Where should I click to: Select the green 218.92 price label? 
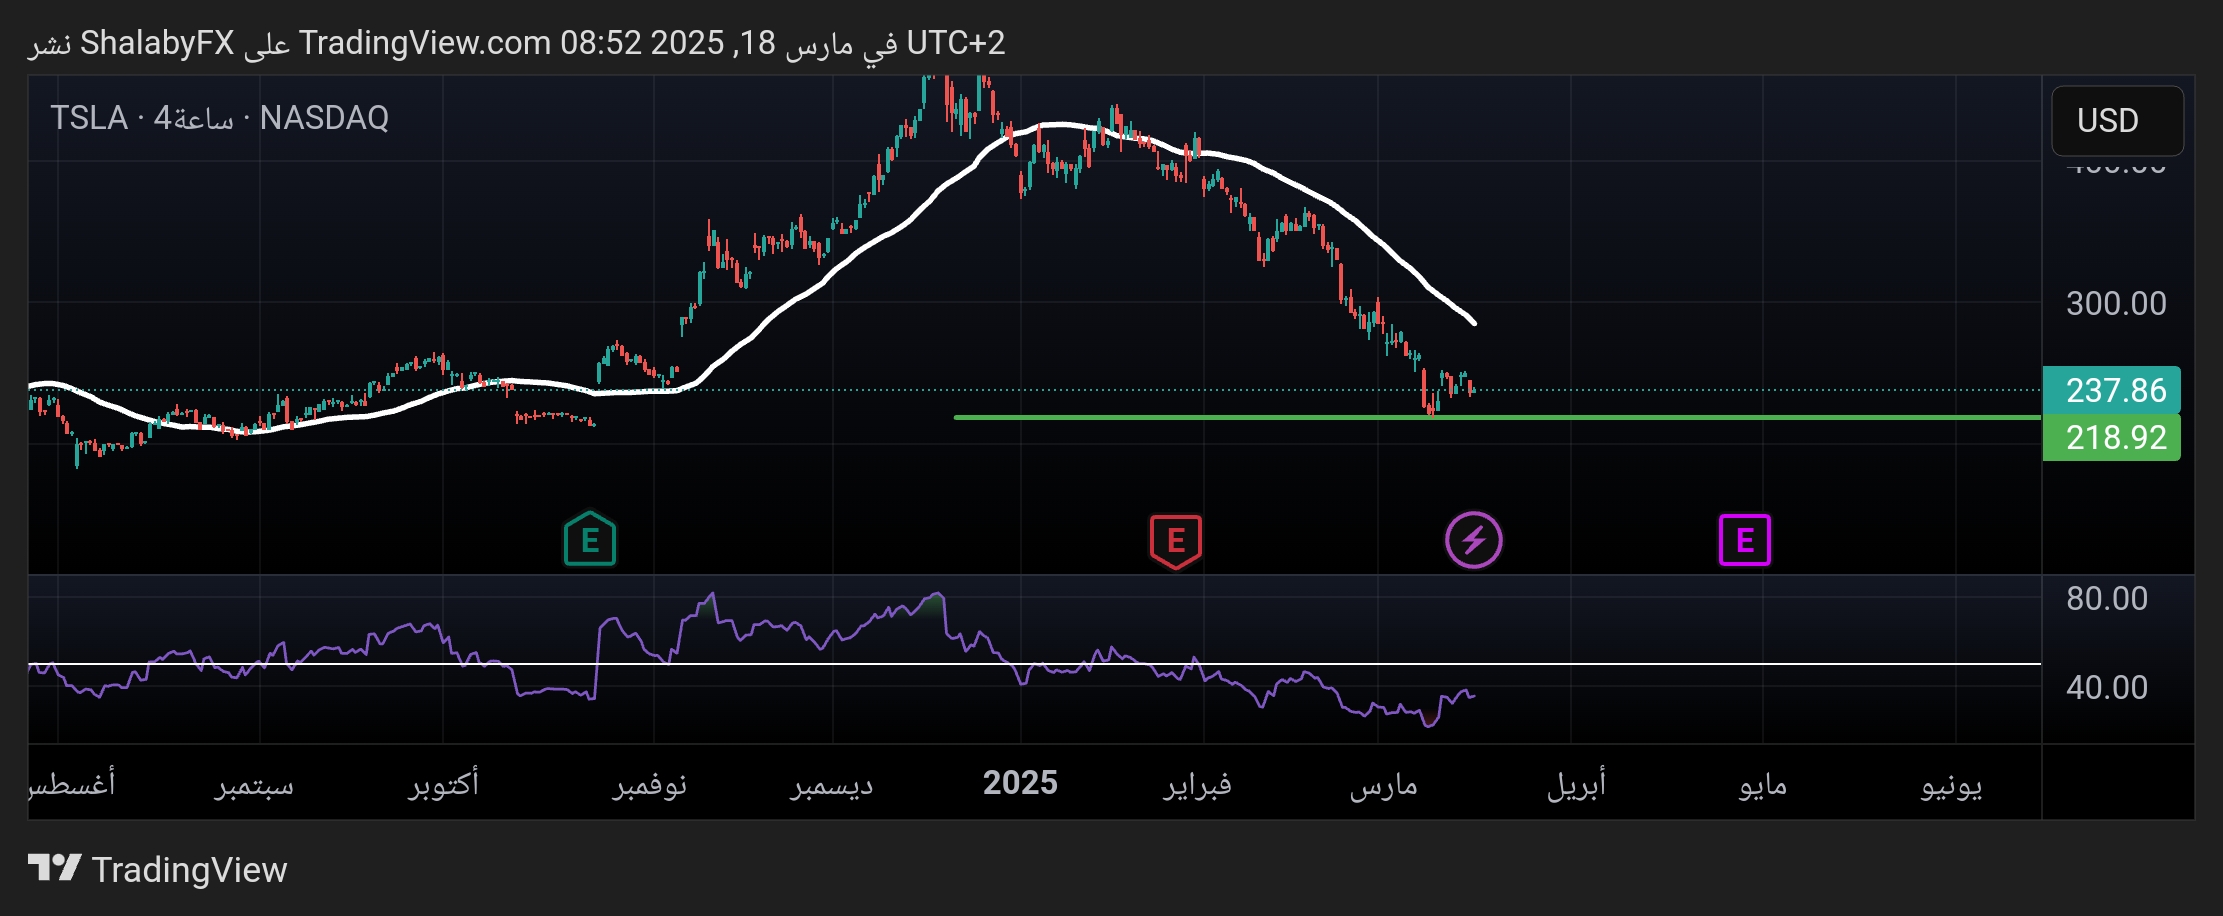point(2111,438)
